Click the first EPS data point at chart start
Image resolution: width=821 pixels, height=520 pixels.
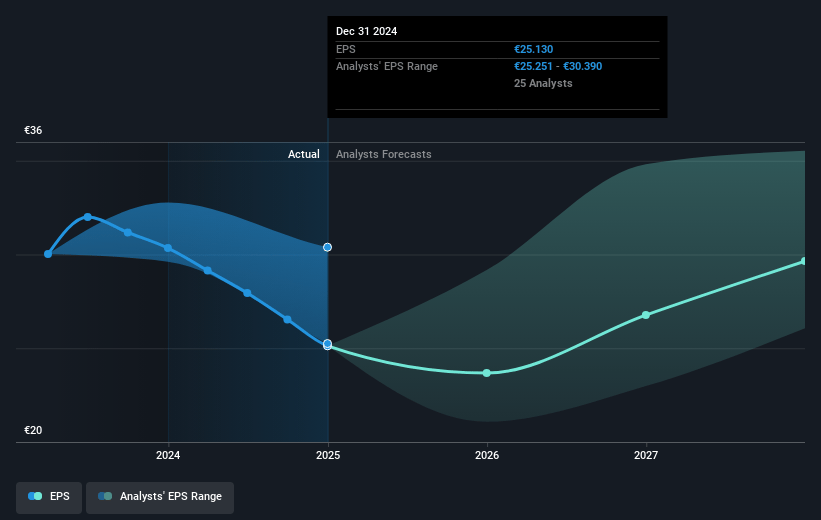point(48,254)
